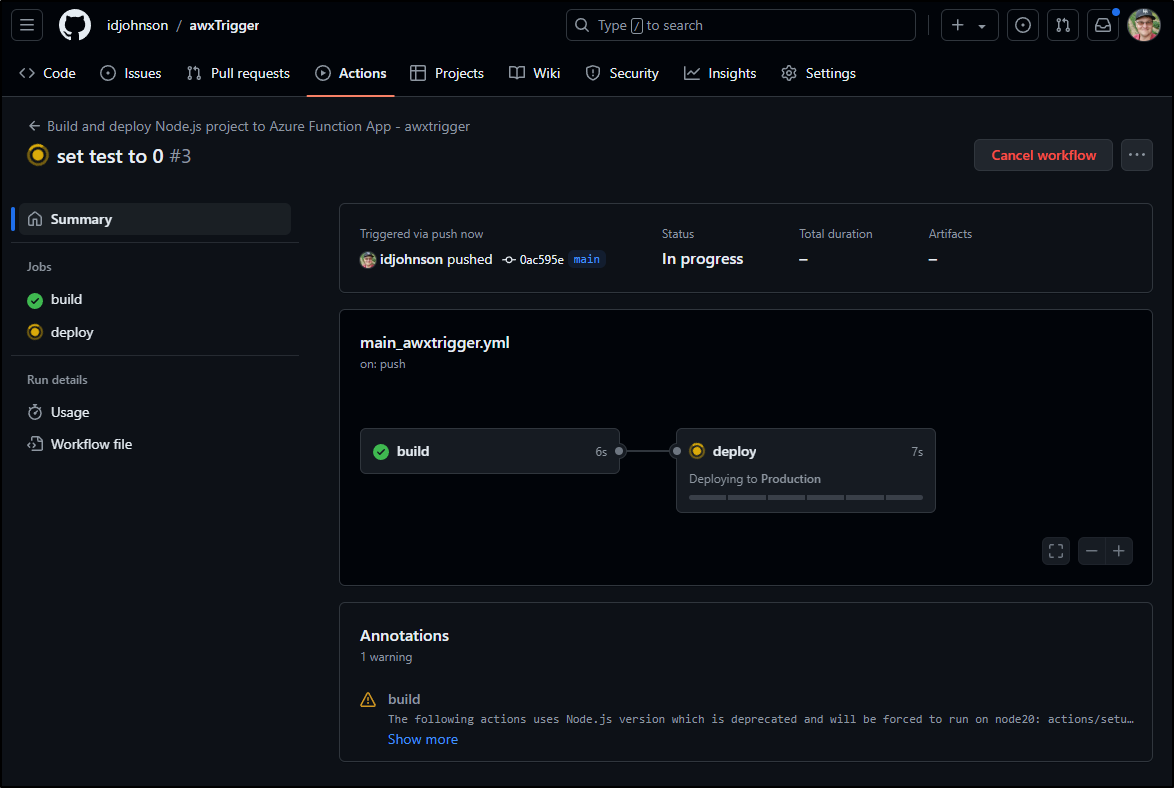Go to the Issues tab
Image resolution: width=1174 pixels, height=788 pixels.
pos(131,73)
